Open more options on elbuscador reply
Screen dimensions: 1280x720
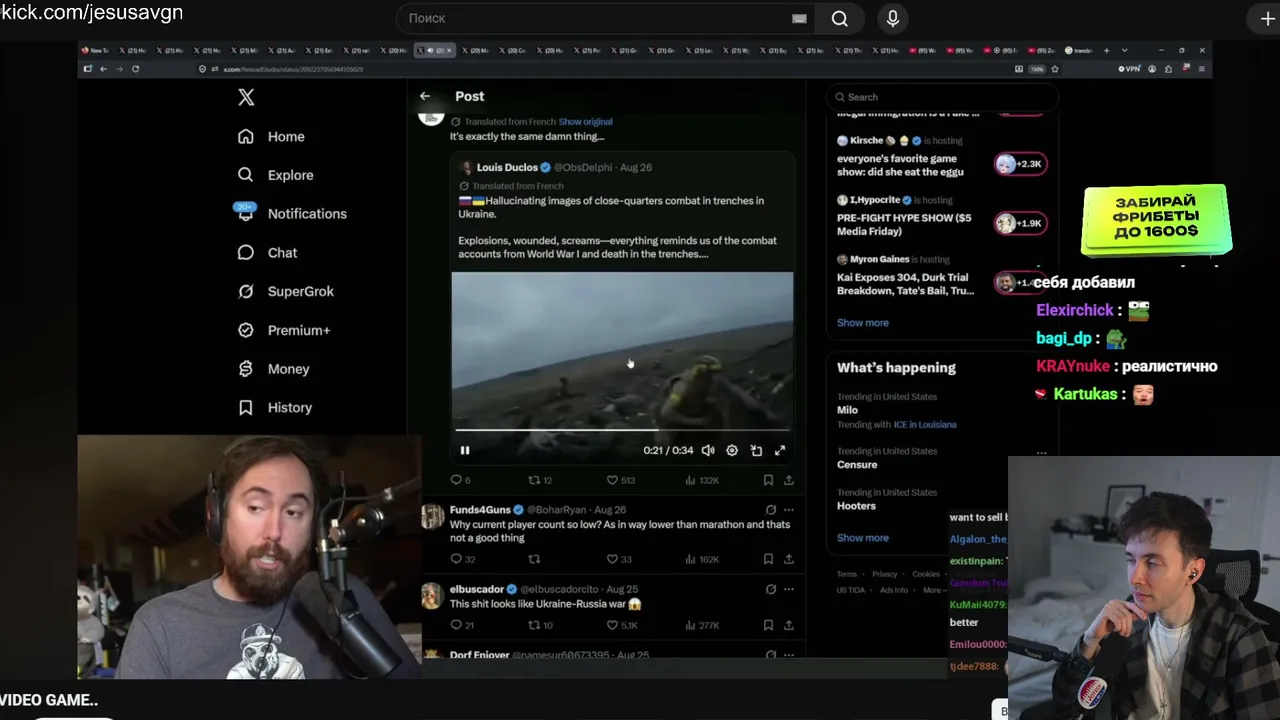click(789, 590)
